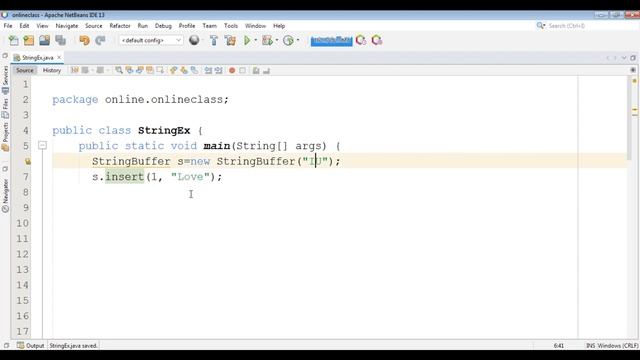This screenshot has width=640, height=360.
Task: Open the Debug menu
Action: tap(163, 26)
